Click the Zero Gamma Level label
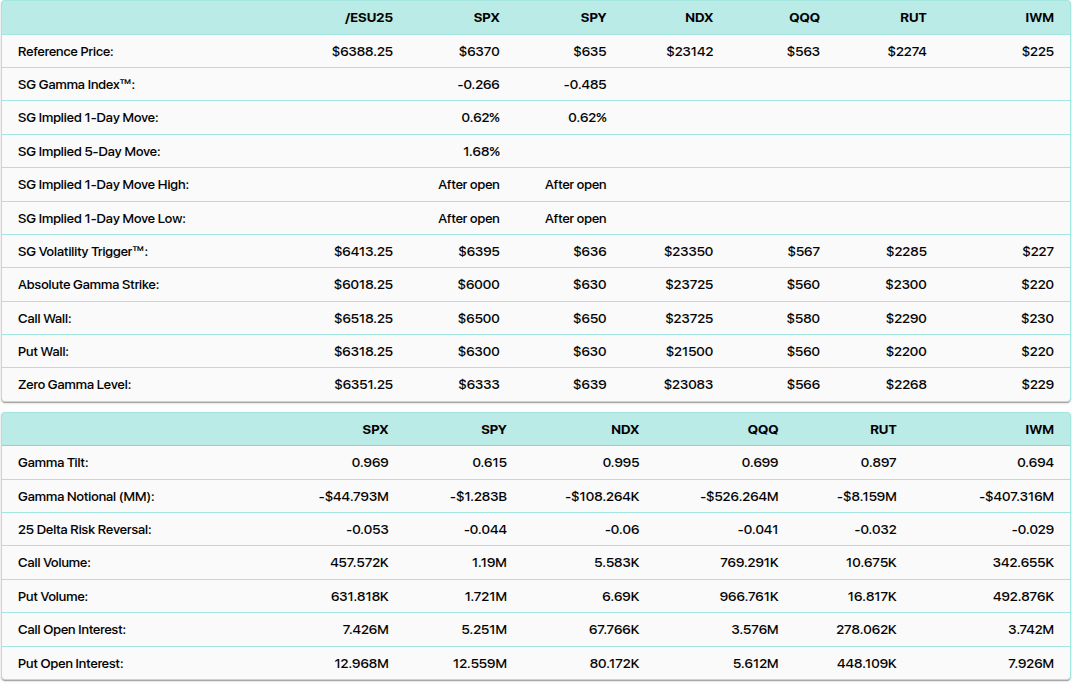The height and width of the screenshot is (685, 1072). pos(75,385)
